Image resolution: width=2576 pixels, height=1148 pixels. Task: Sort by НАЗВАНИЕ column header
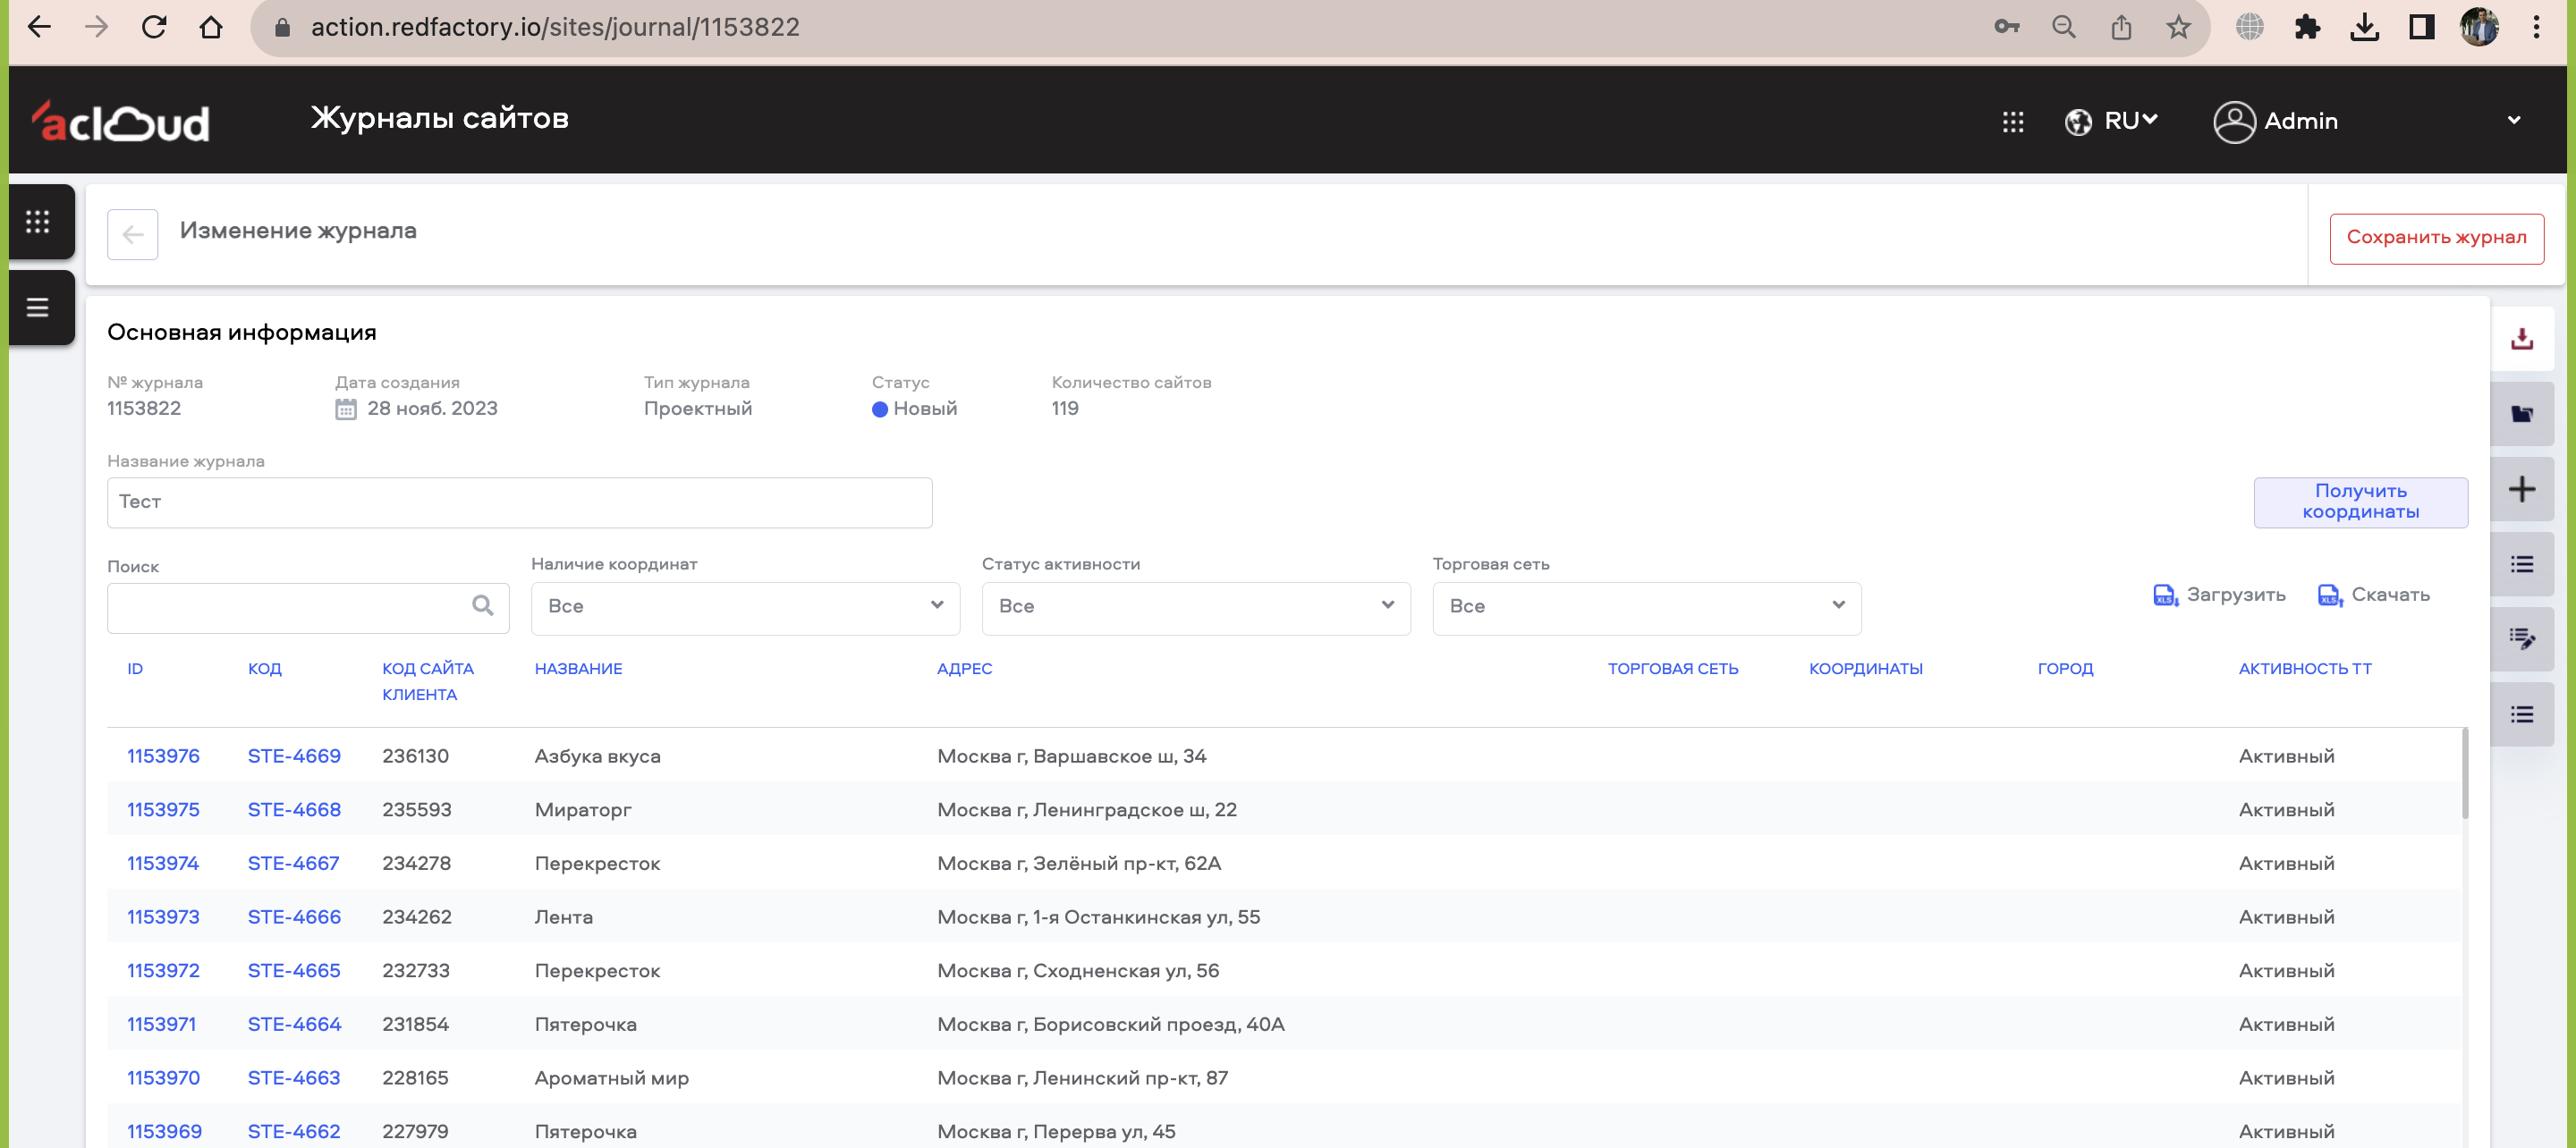578,668
